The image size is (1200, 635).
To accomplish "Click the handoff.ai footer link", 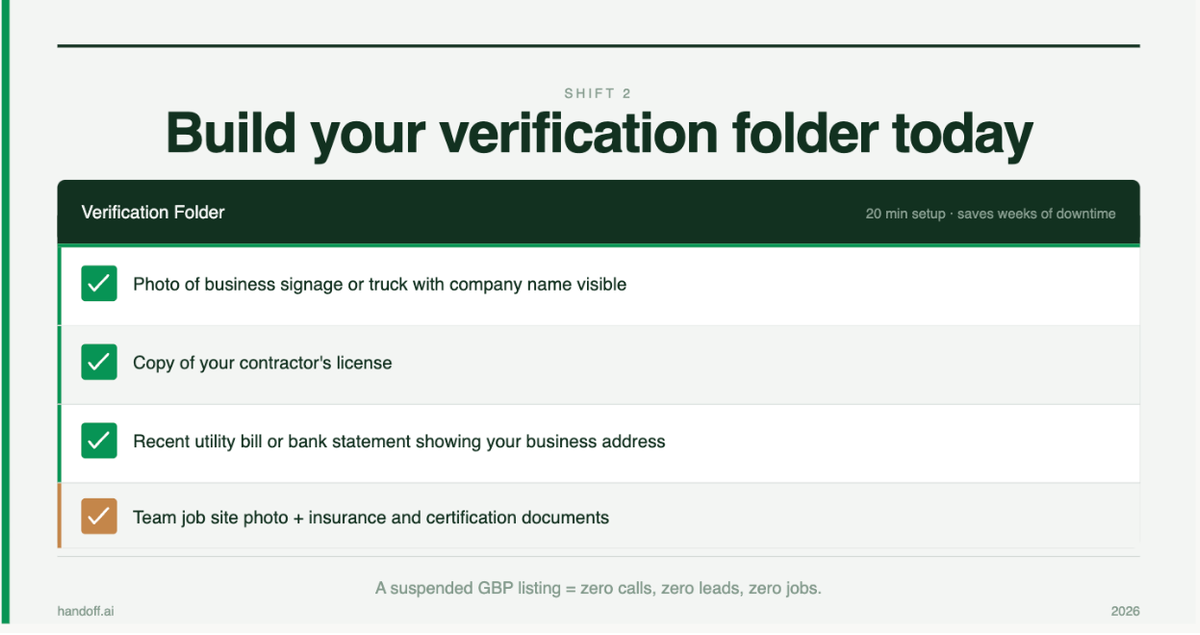I will 86,611.
